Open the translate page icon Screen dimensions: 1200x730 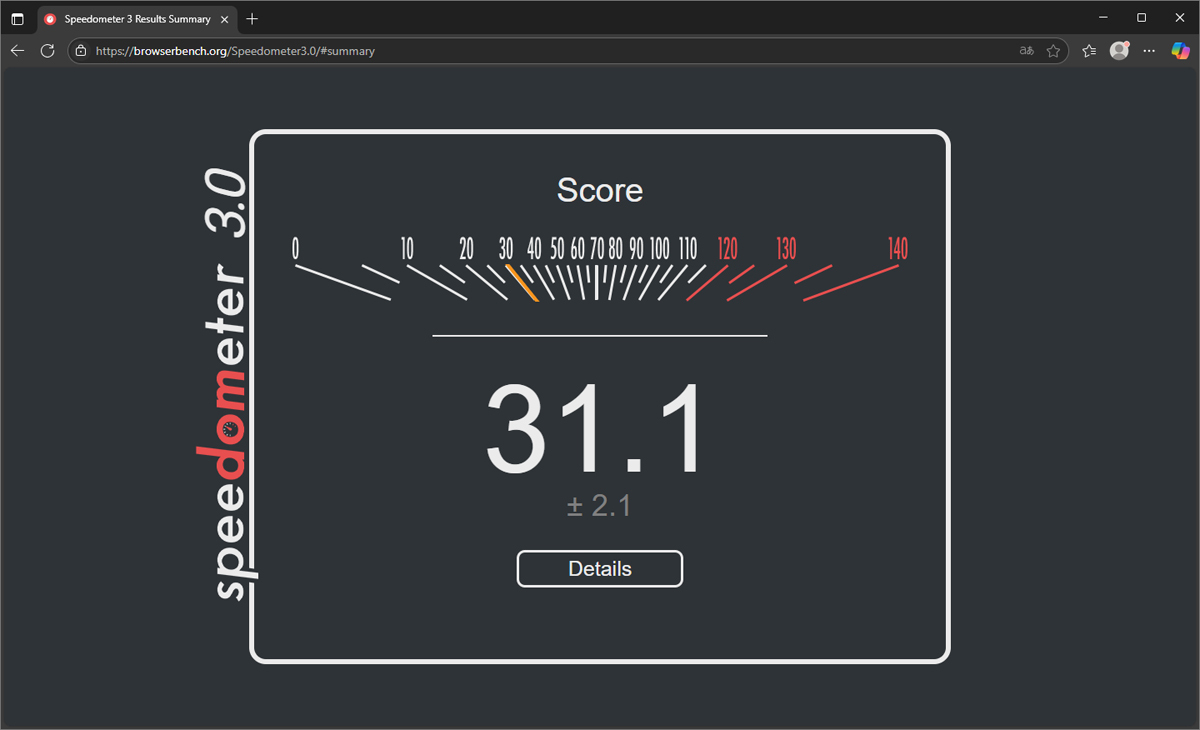(x=1026, y=51)
